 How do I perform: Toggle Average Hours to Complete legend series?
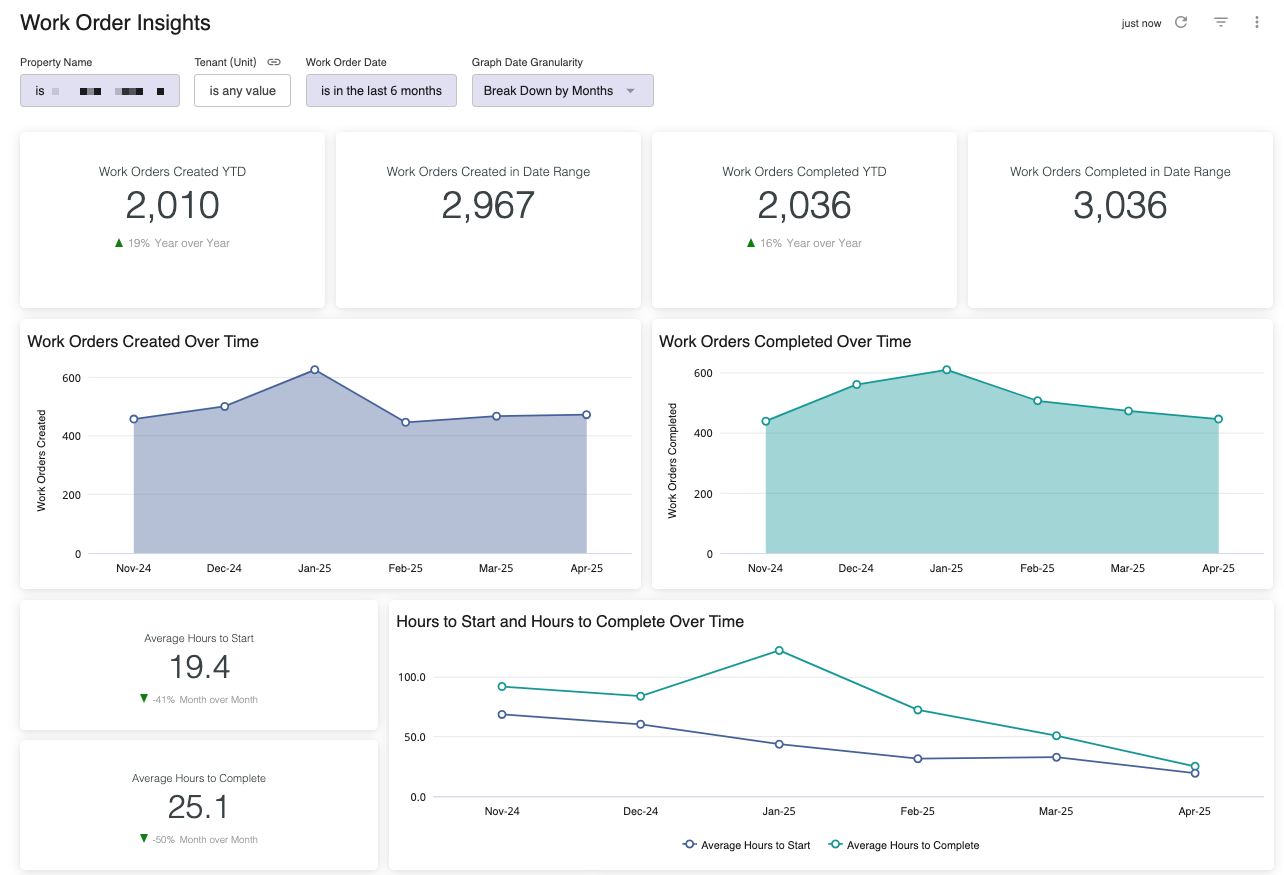pos(903,845)
